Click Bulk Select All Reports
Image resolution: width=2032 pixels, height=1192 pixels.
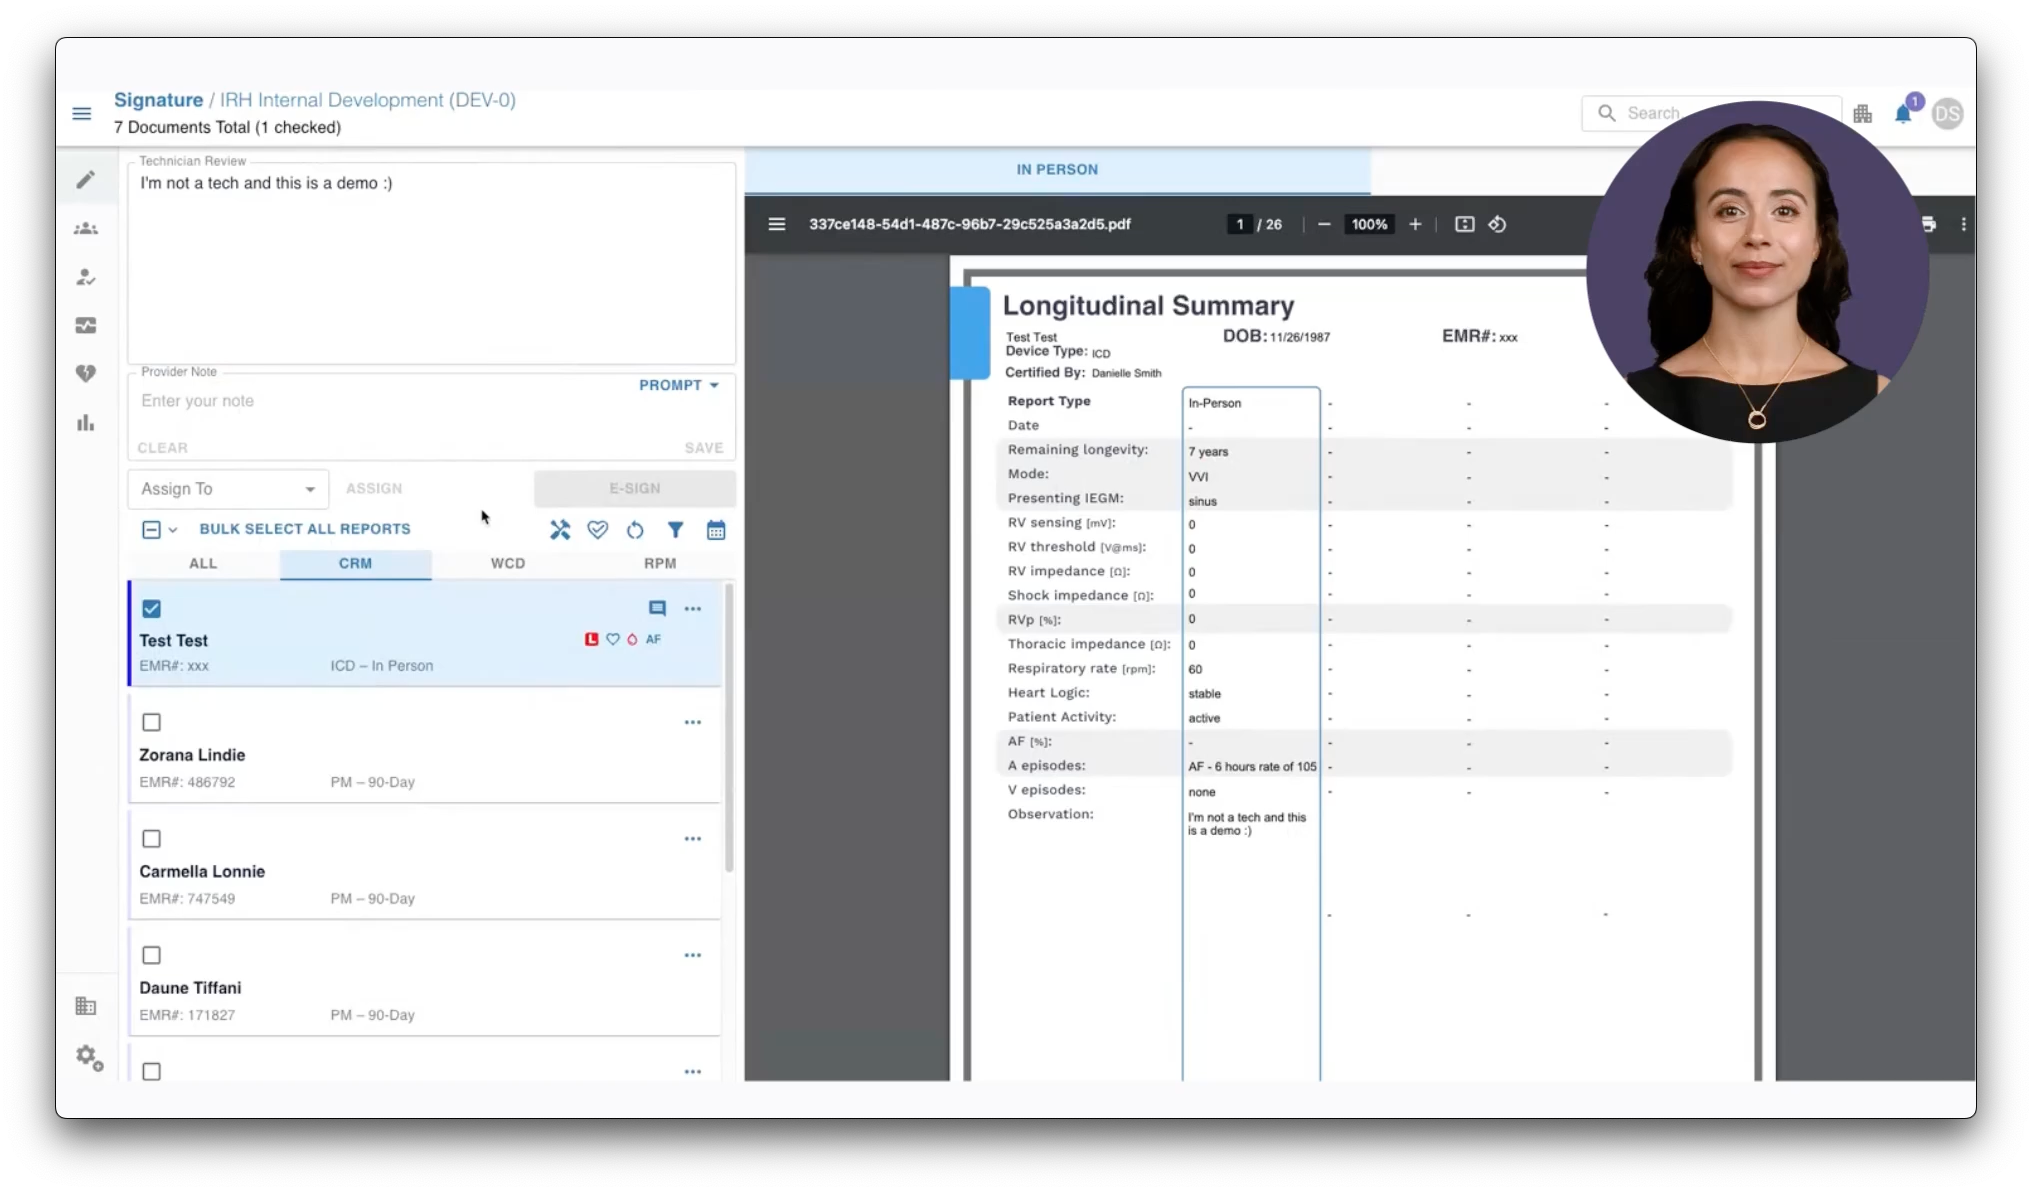click(x=305, y=529)
